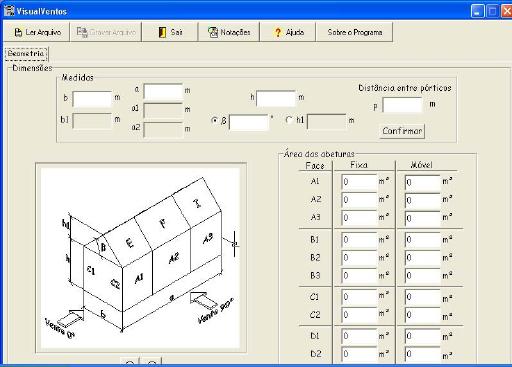Click the a2 dimension input field
Screen dimensions: 512x367
coord(163,129)
